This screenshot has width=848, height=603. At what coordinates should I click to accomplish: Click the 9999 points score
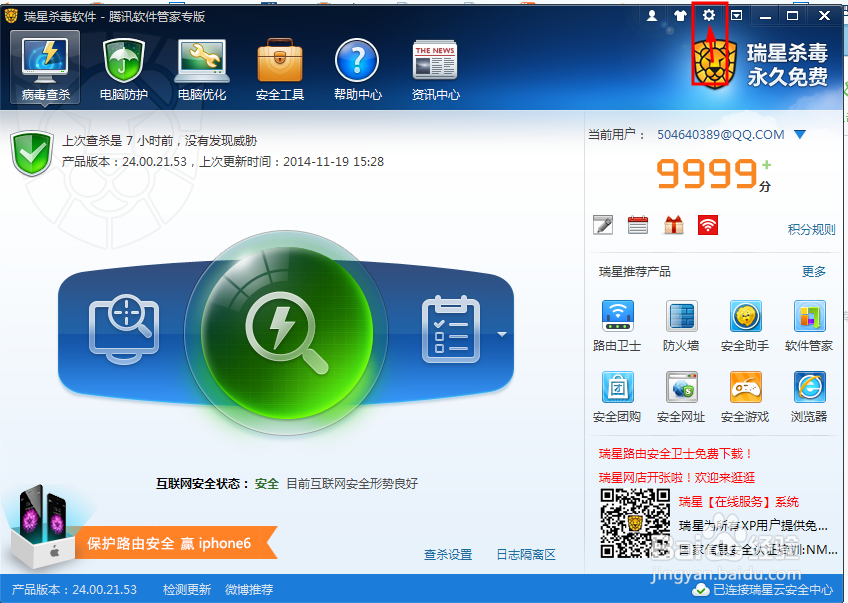click(x=706, y=174)
